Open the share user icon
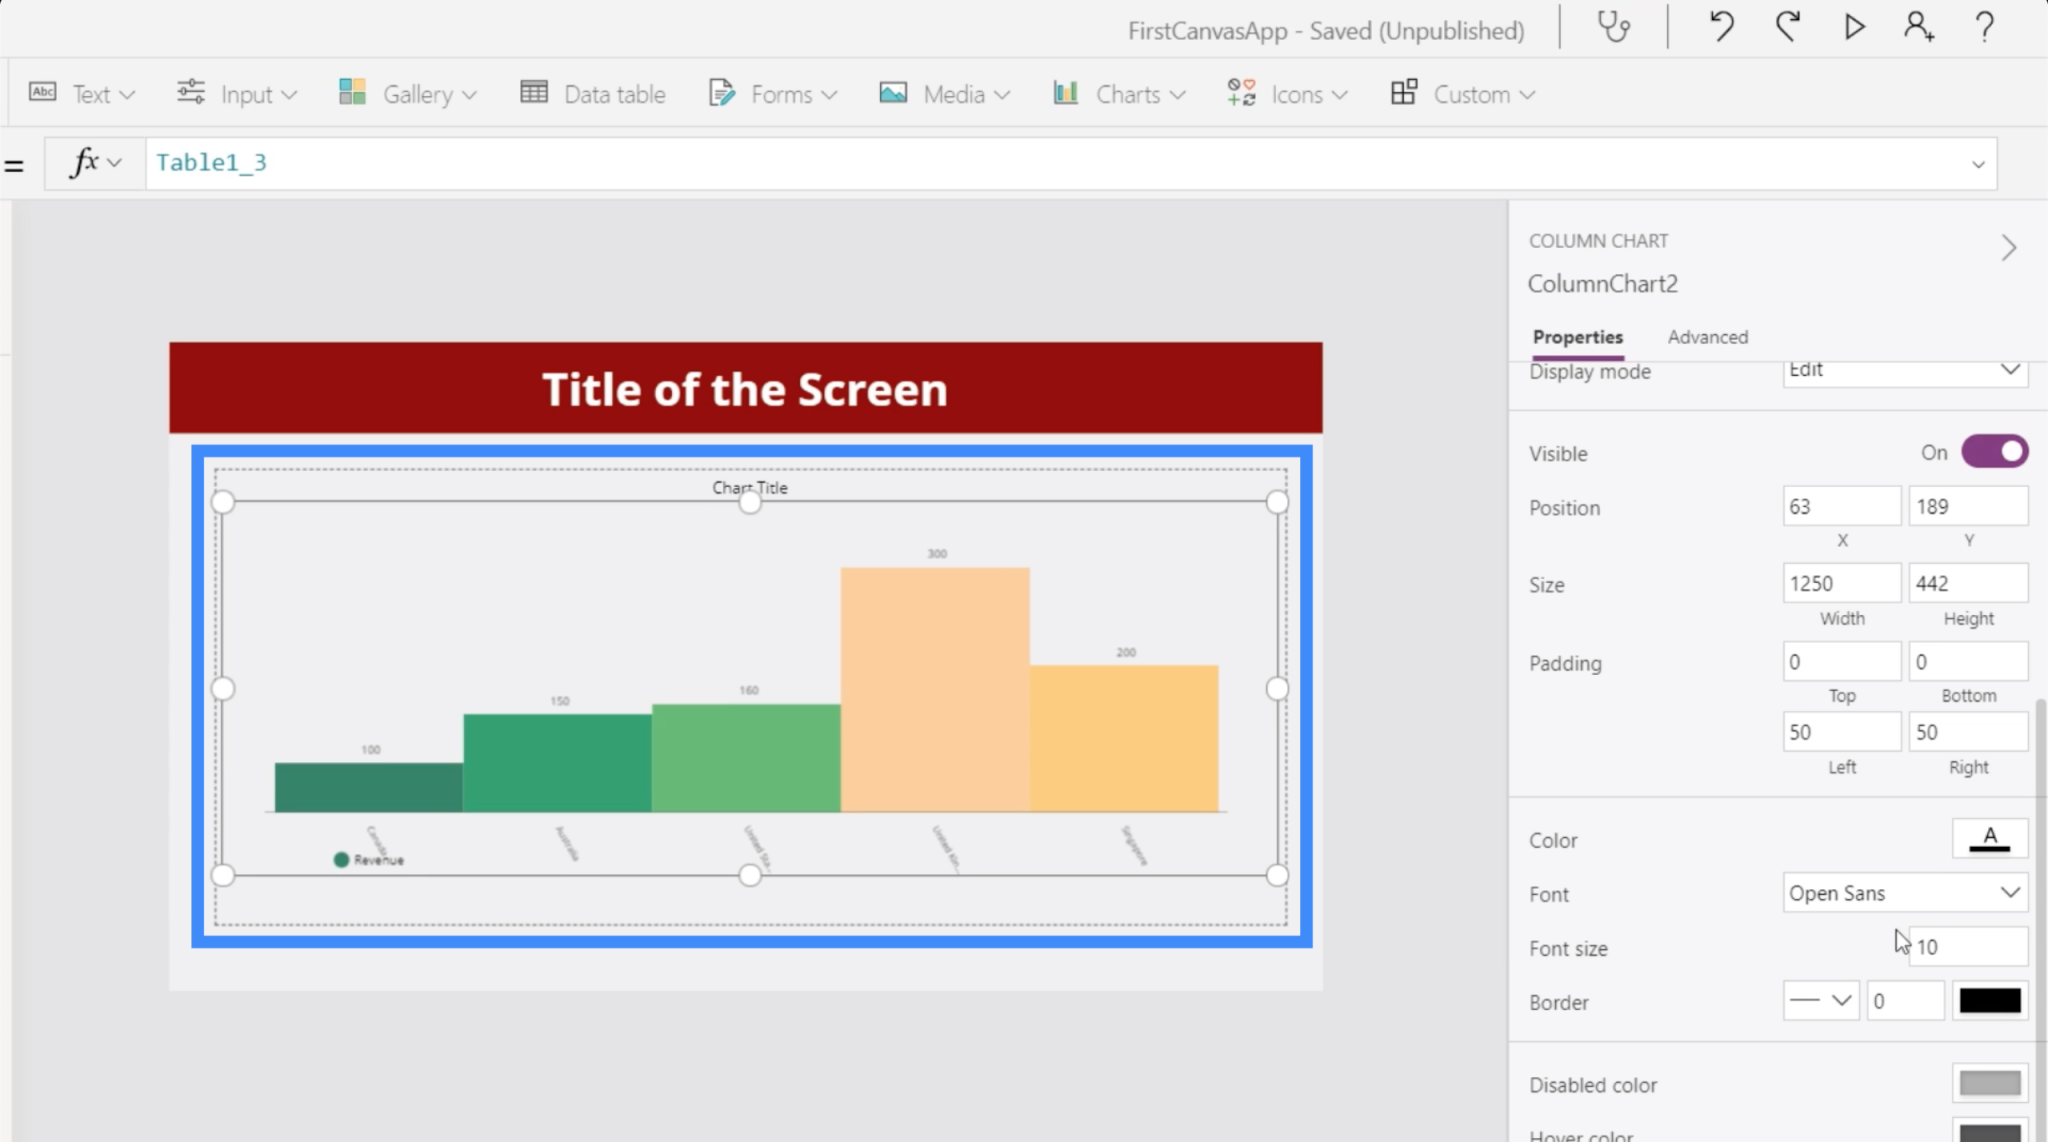The width and height of the screenshot is (2048, 1142). (1918, 27)
